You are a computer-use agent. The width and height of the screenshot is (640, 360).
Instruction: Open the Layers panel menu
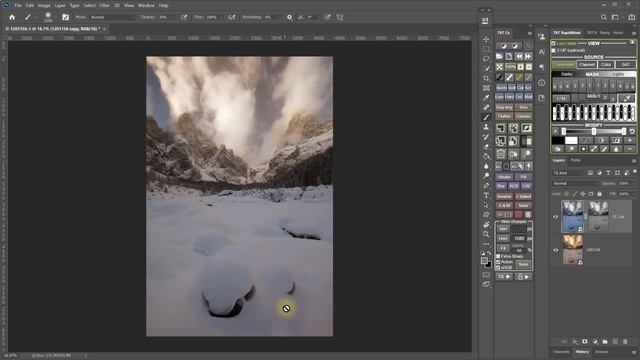tap(634, 161)
